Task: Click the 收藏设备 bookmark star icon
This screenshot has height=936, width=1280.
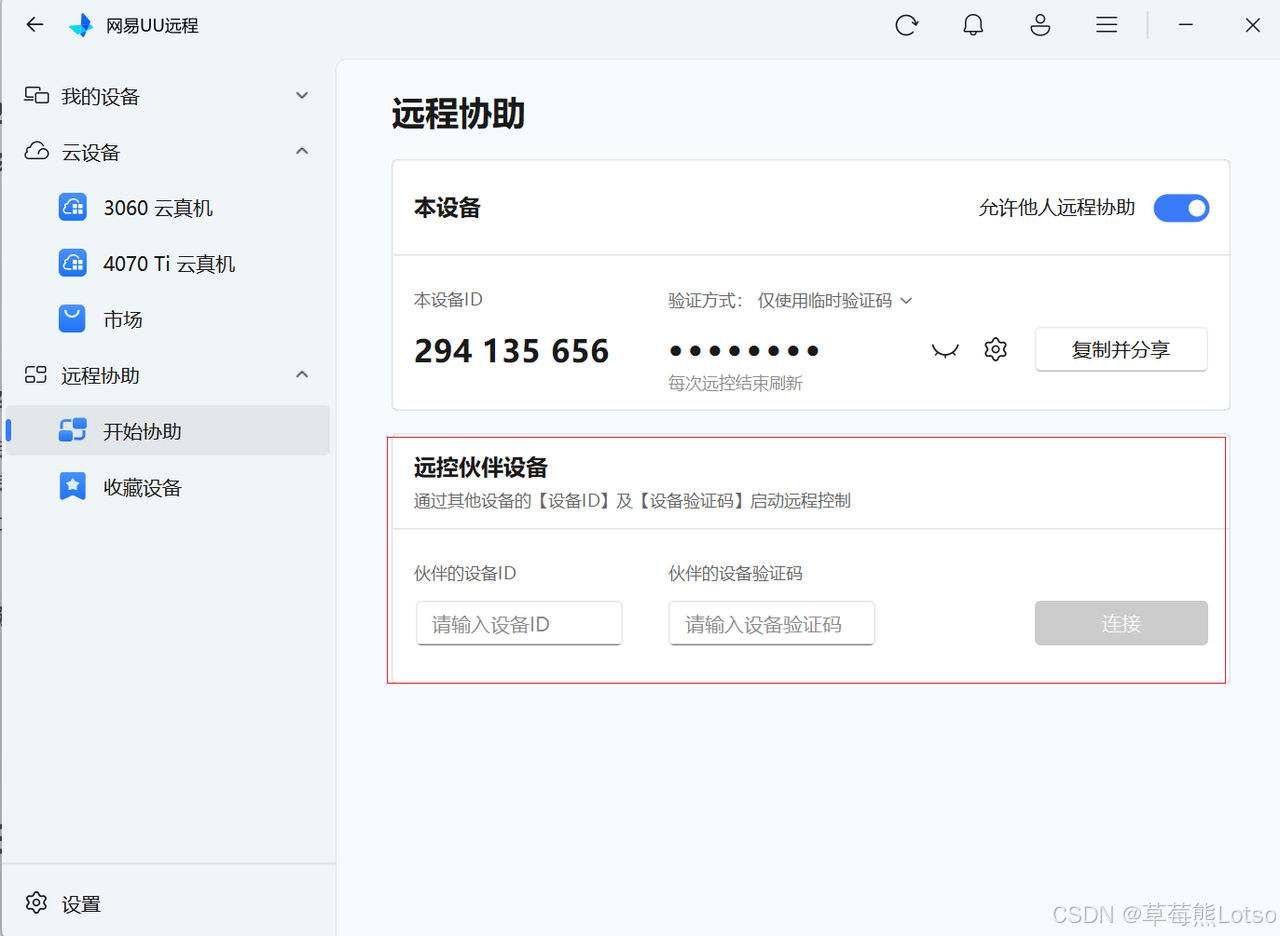Action: point(73,487)
